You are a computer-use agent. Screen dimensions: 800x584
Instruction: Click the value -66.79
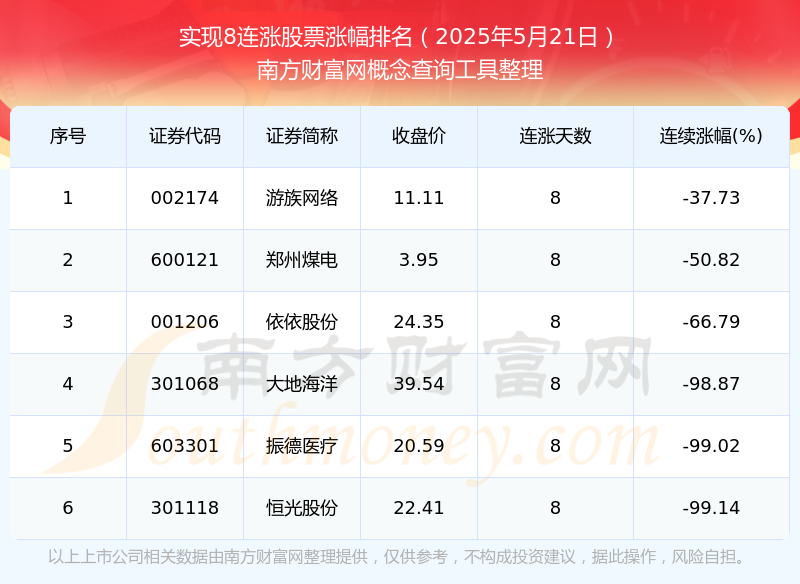(711, 322)
